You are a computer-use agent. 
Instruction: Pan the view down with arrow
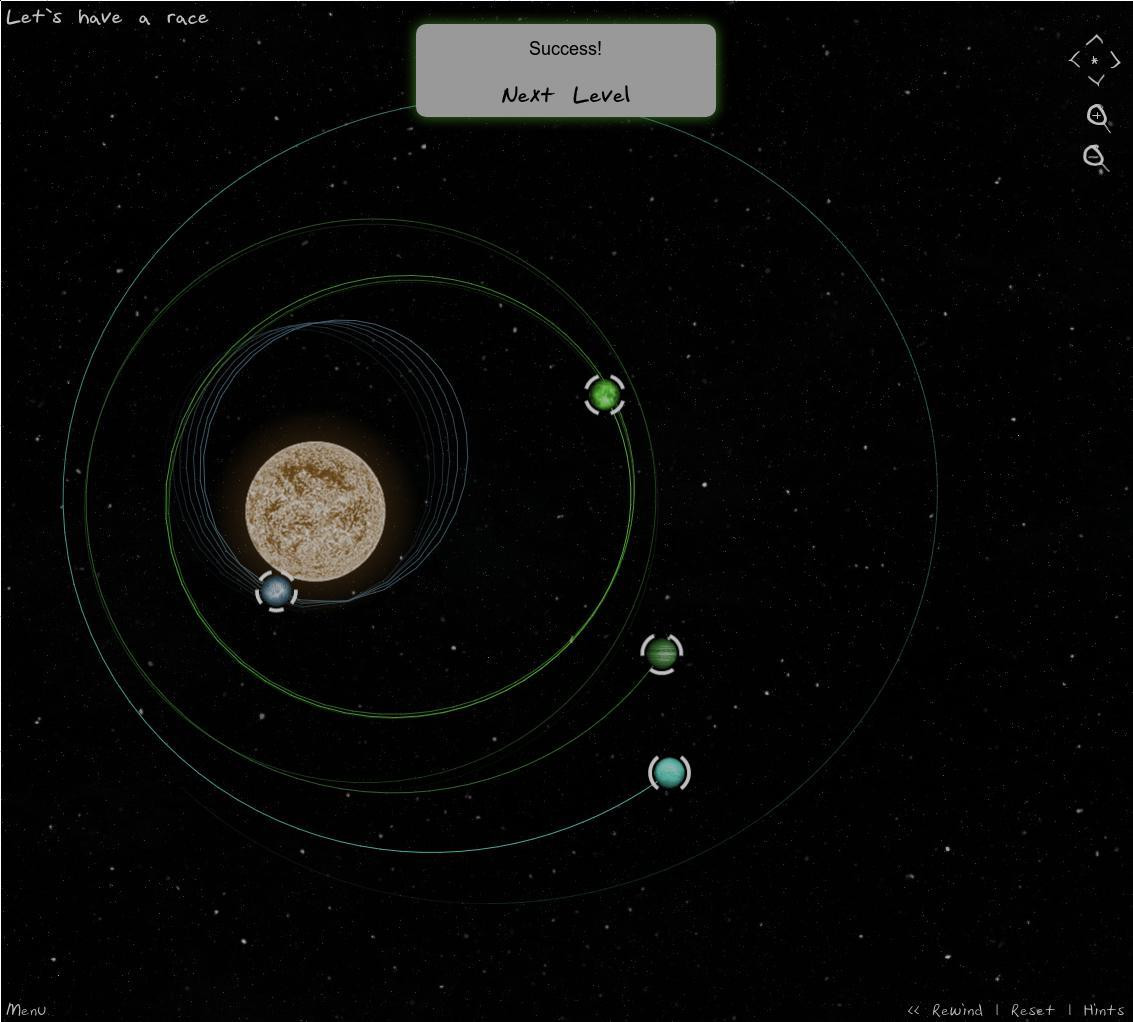coord(1095,80)
